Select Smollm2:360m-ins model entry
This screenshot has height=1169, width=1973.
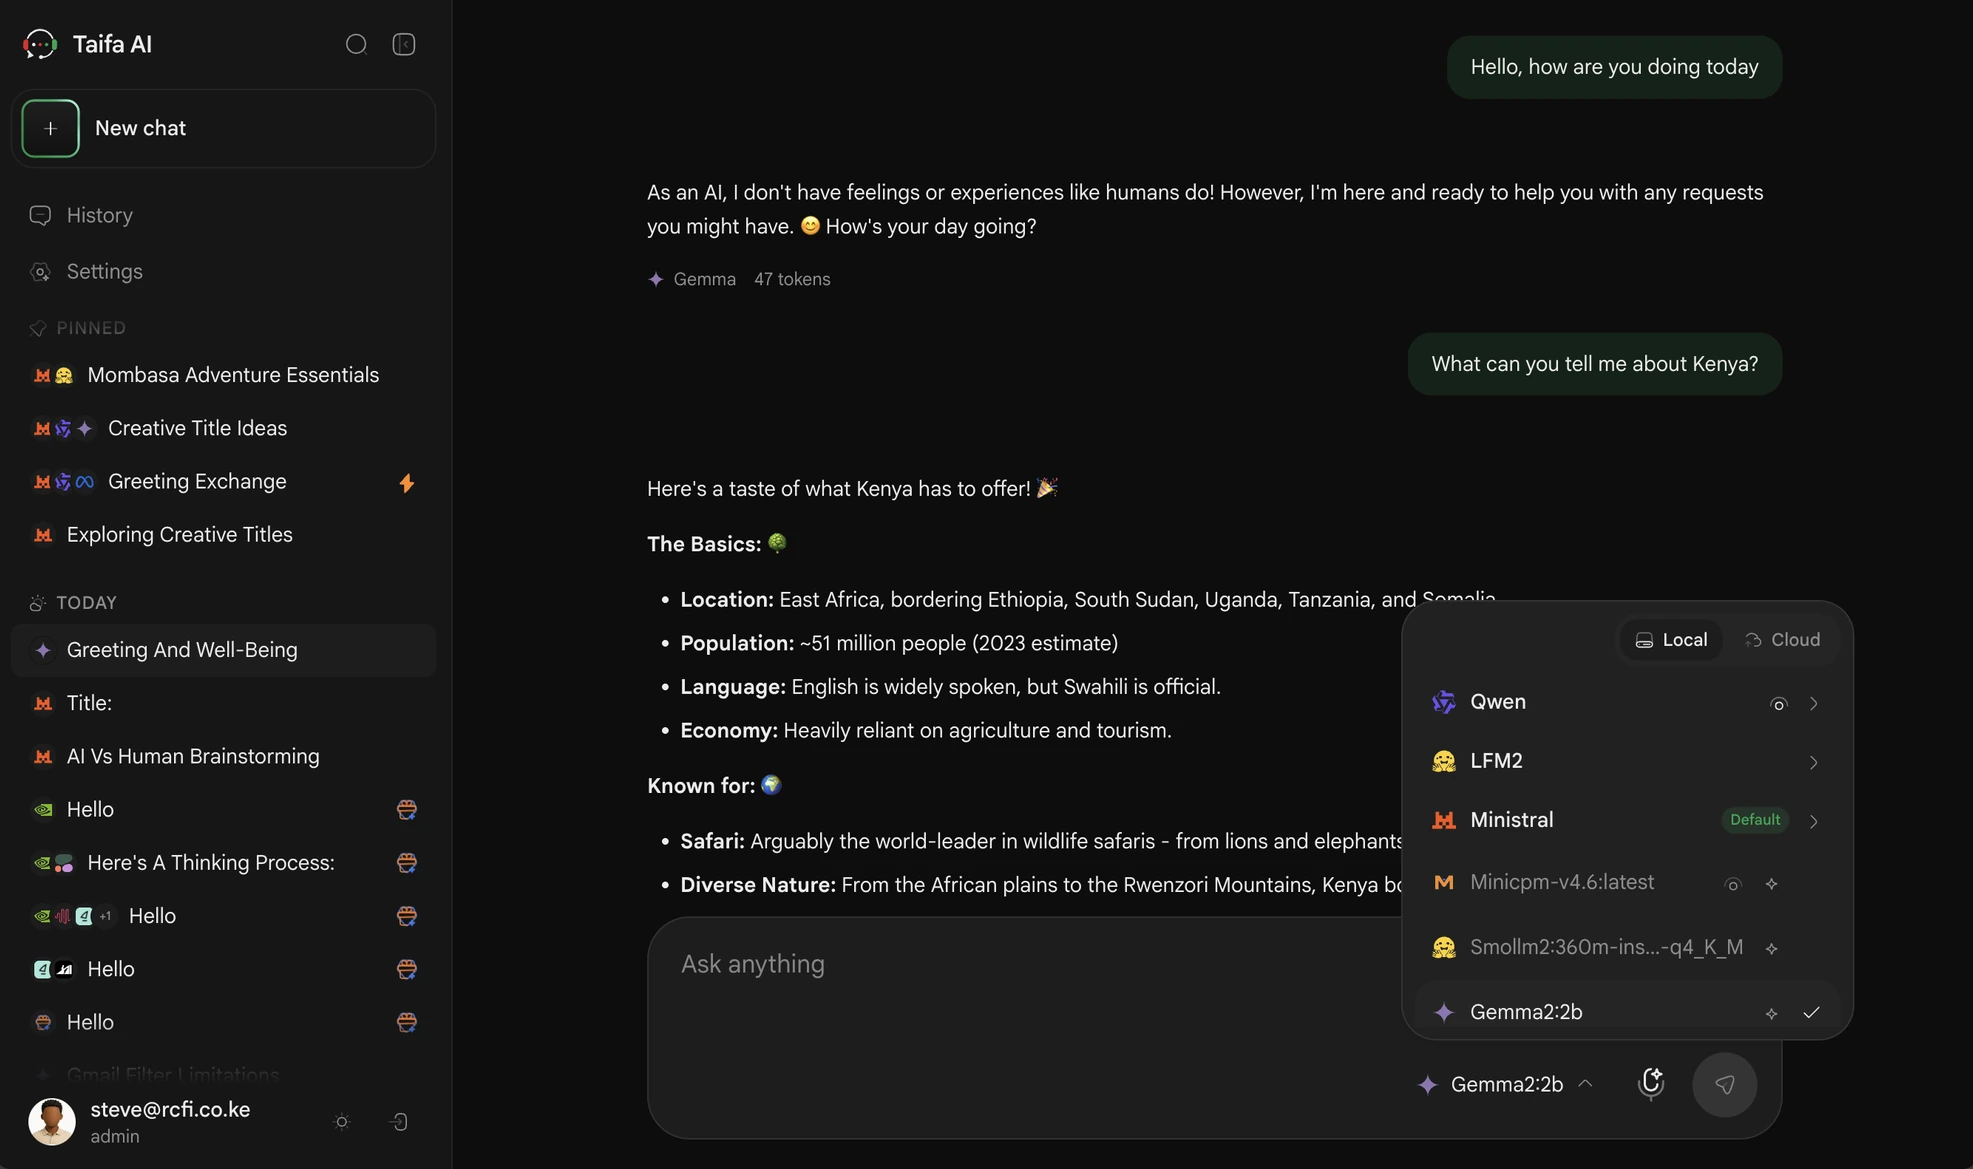1627,947
